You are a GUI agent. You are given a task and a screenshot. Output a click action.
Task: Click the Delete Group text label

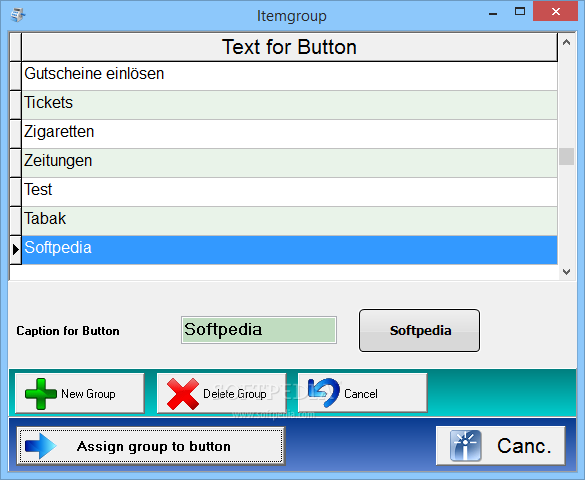(x=235, y=394)
